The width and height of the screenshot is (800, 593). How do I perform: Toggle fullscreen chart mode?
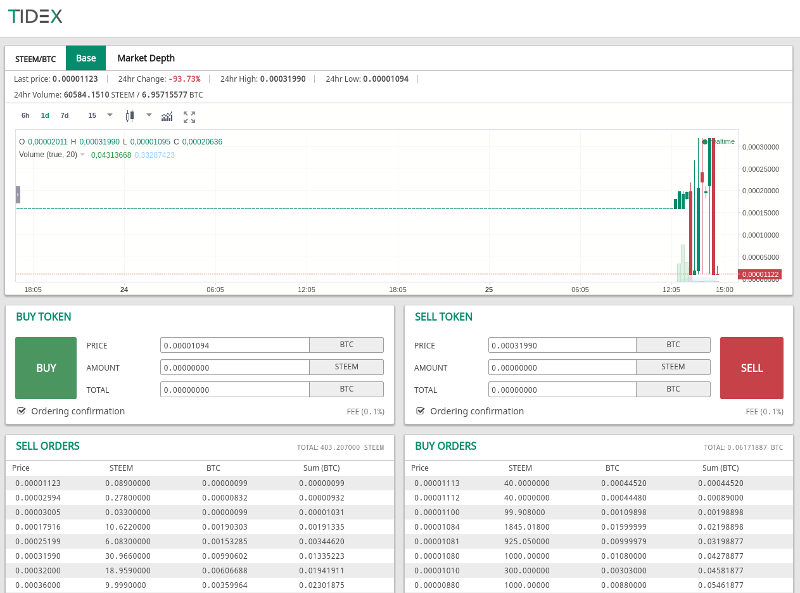click(189, 117)
